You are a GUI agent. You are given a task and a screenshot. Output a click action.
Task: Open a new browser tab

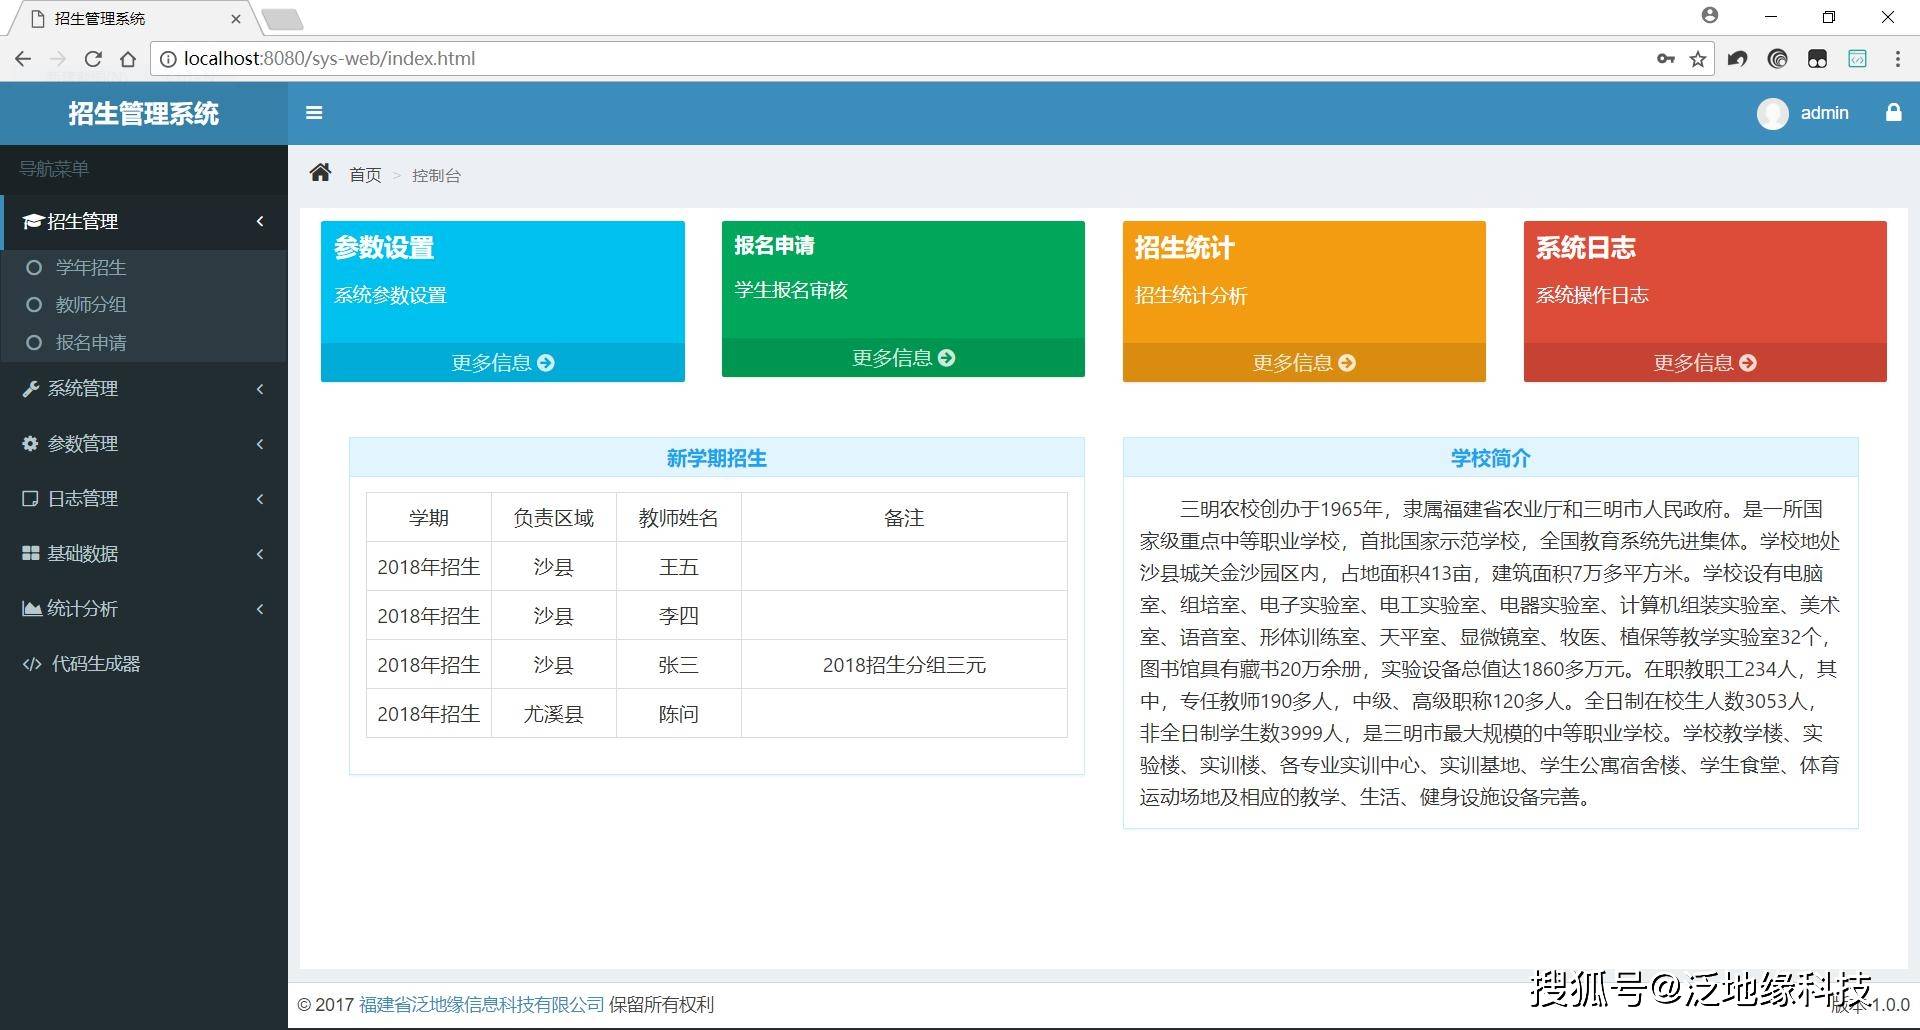point(283,19)
